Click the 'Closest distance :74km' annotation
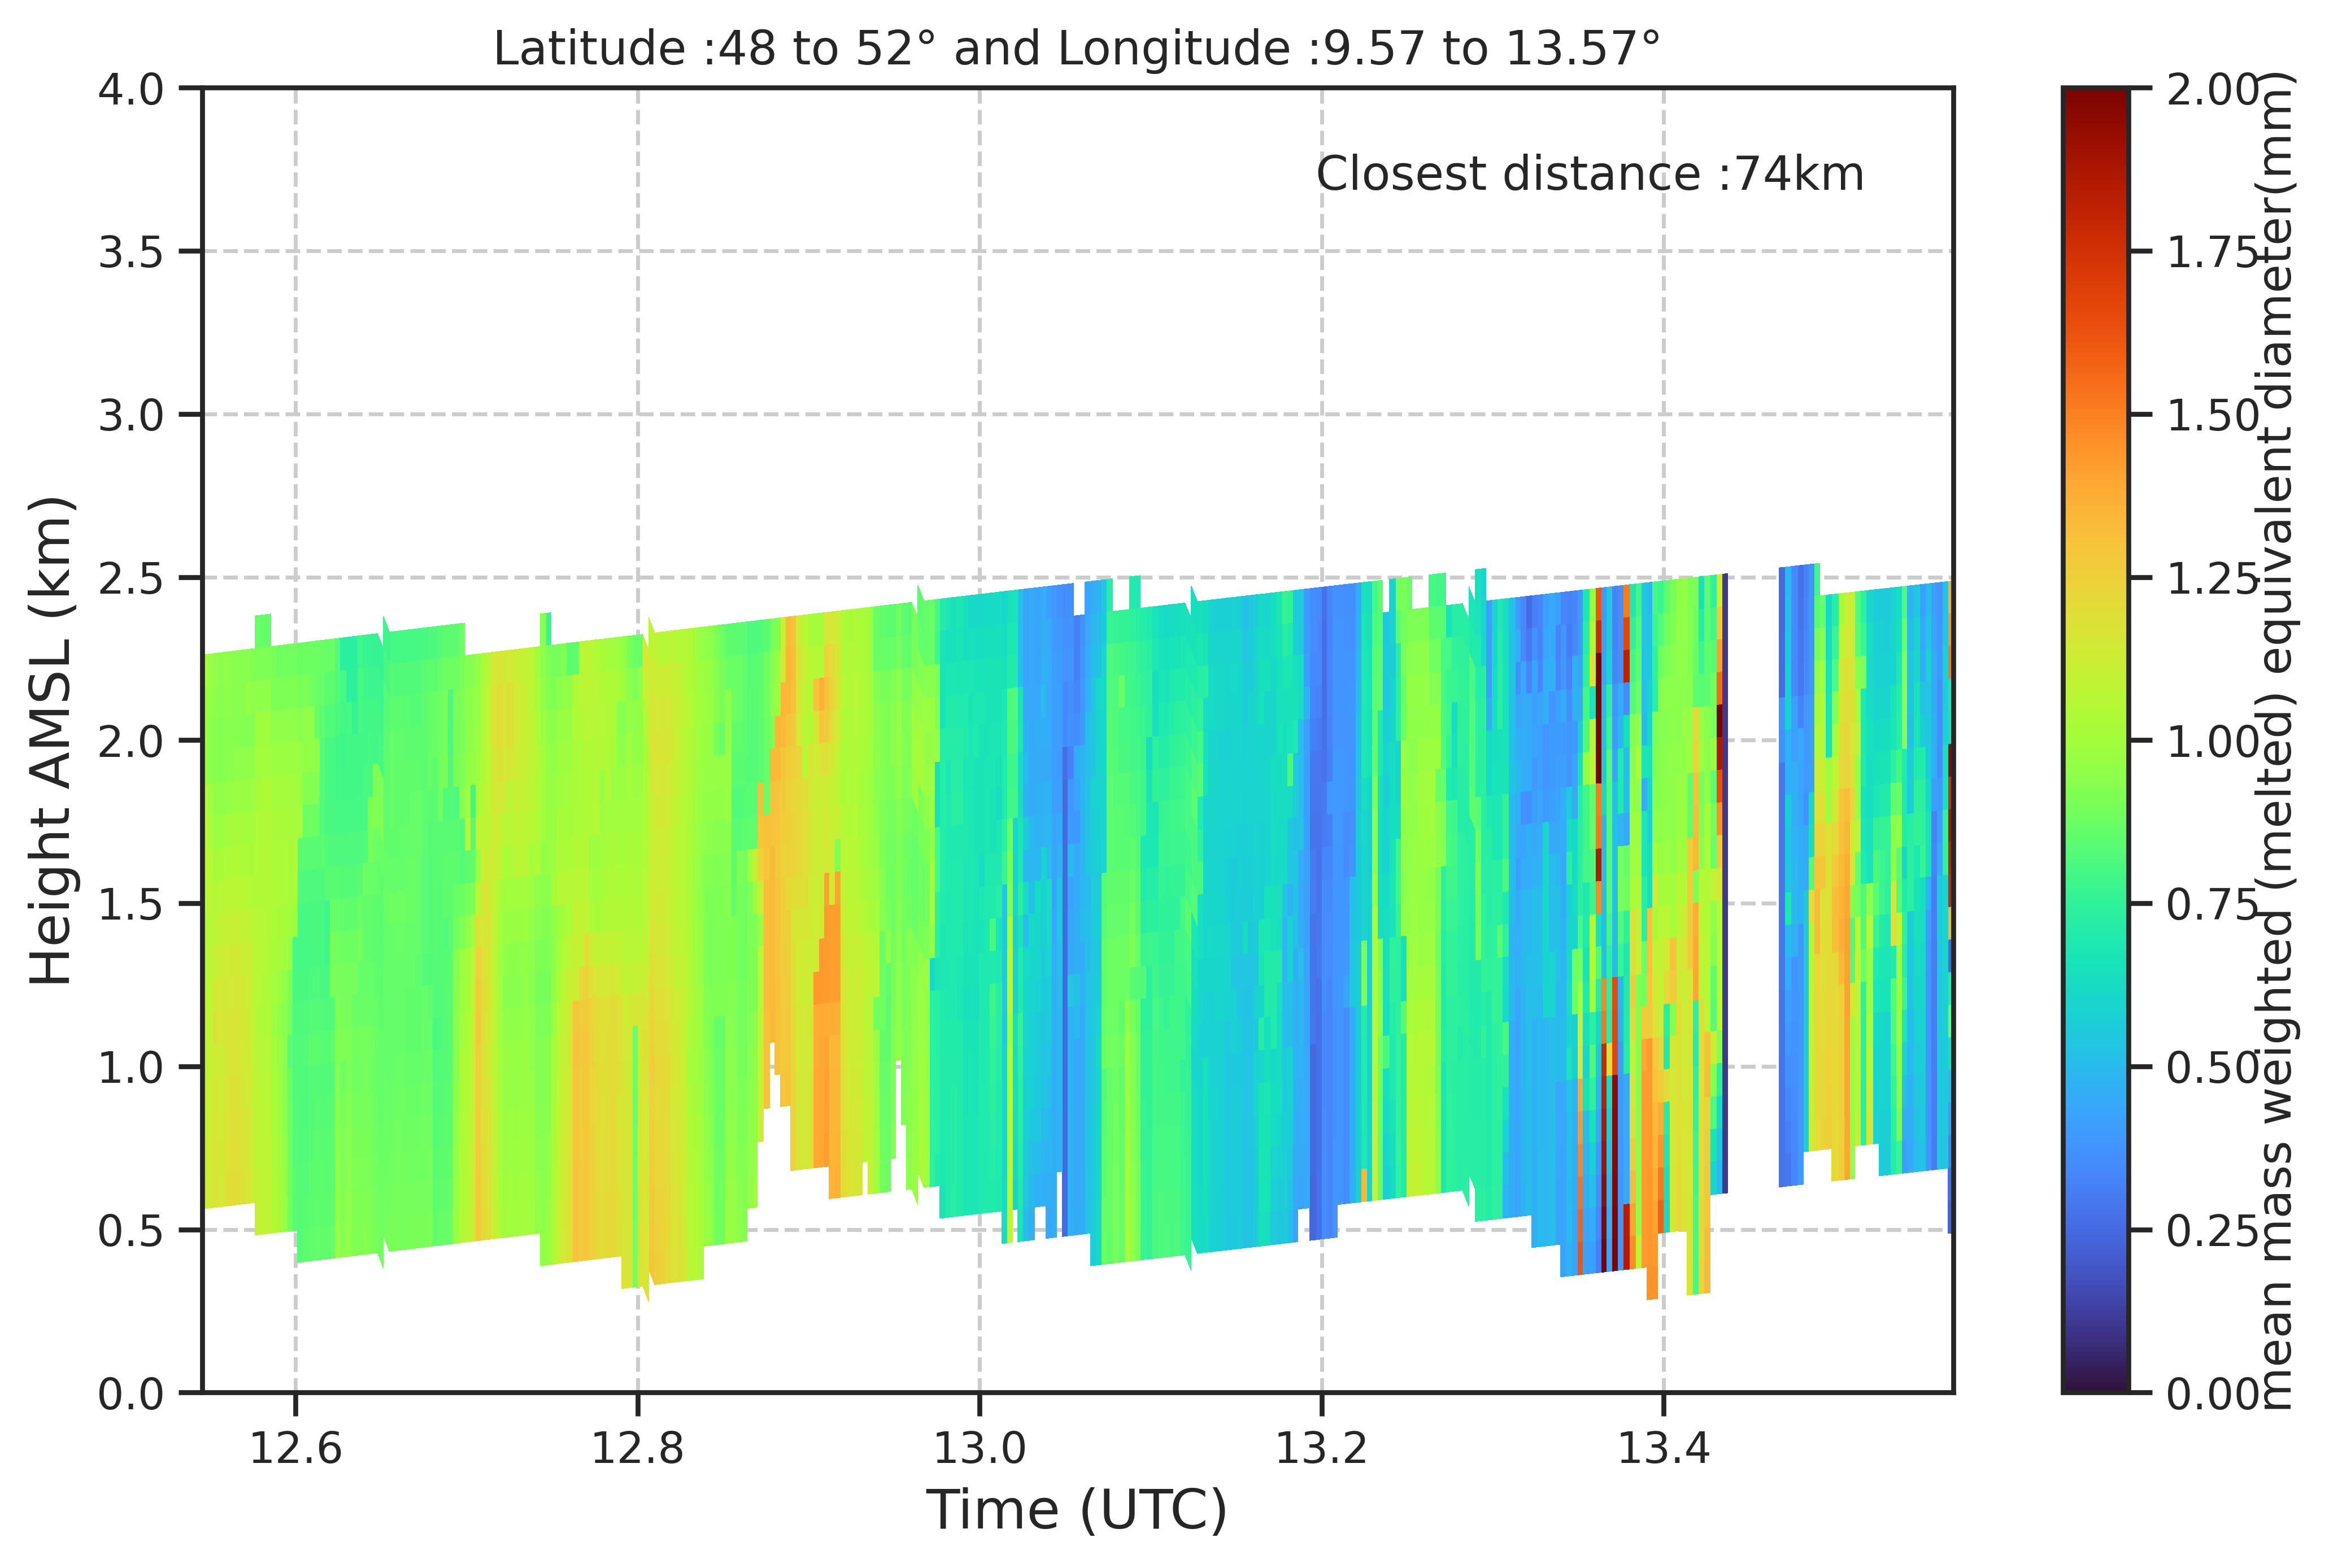Viewport: 2329px width, 1568px height. (x=1589, y=174)
